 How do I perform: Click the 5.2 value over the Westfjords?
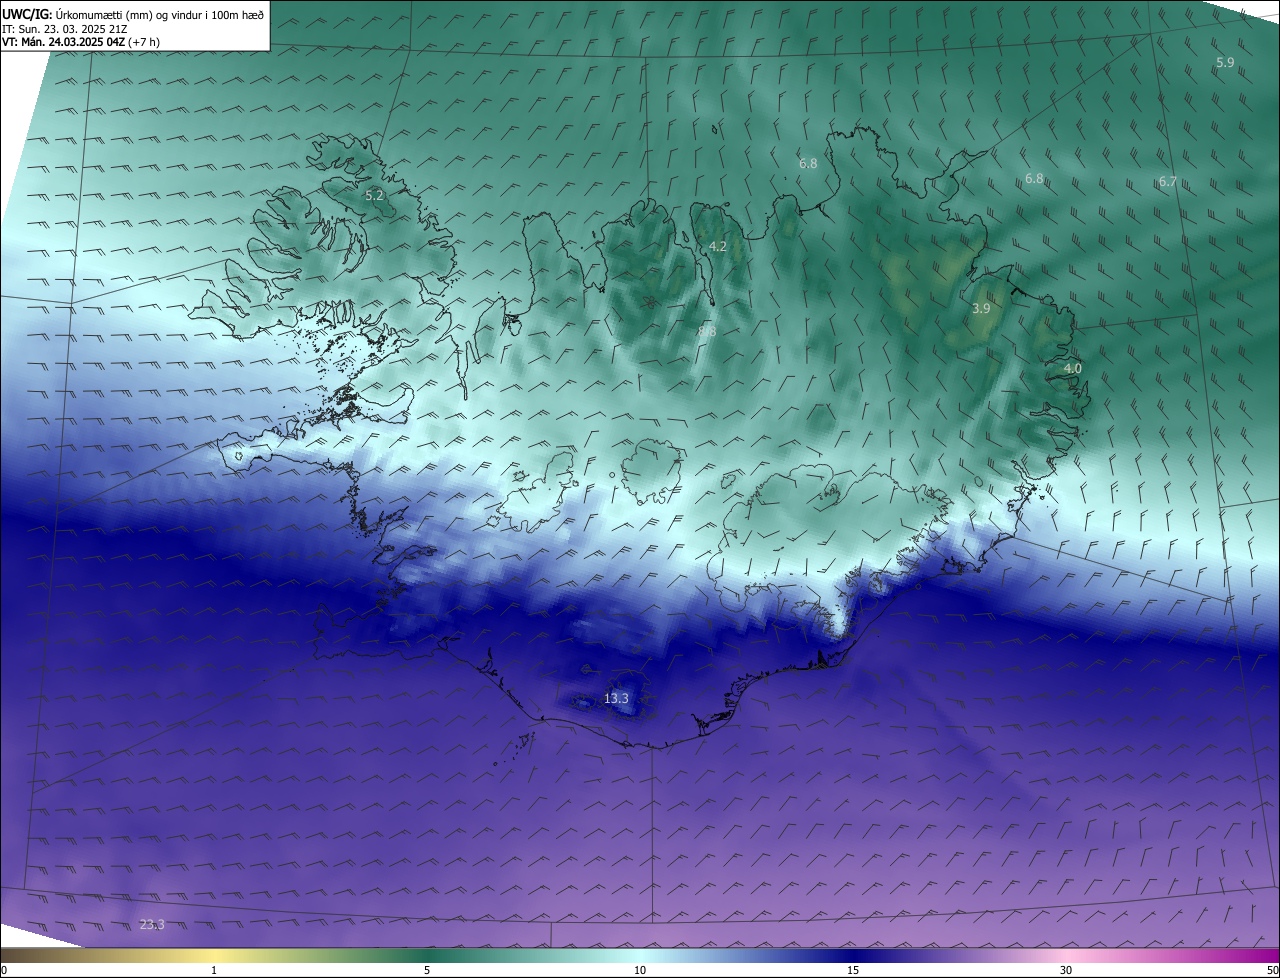tap(375, 196)
